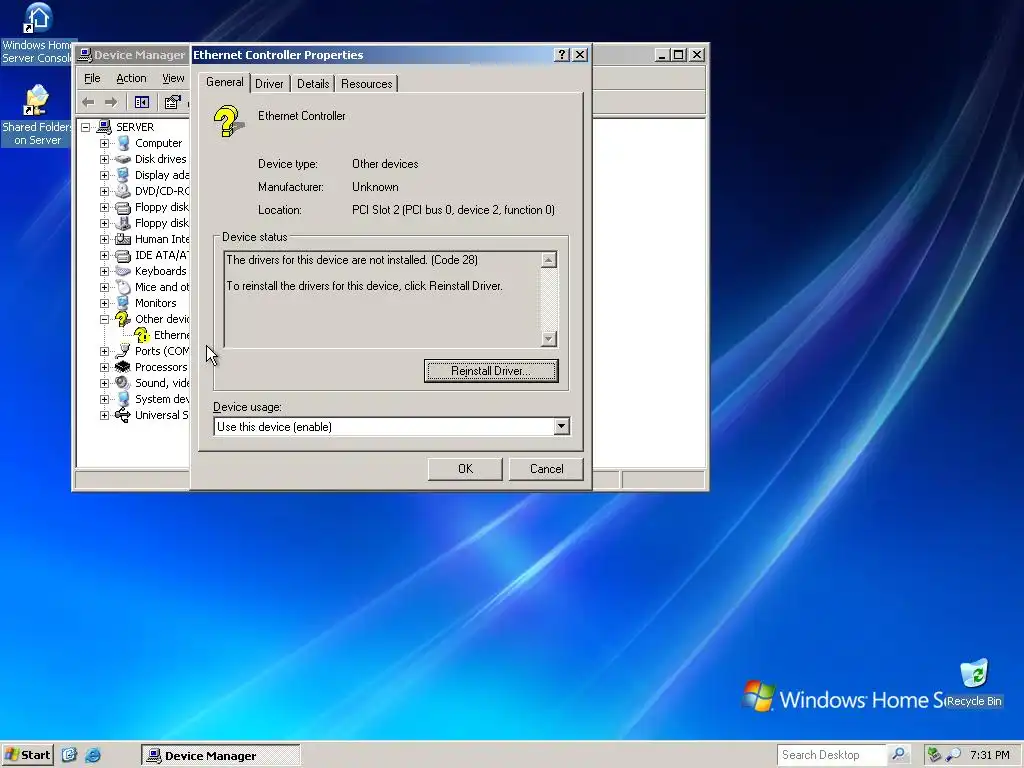Open the Device usage dropdown
This screenshot has width=1024, height=768.
[561, 426]
